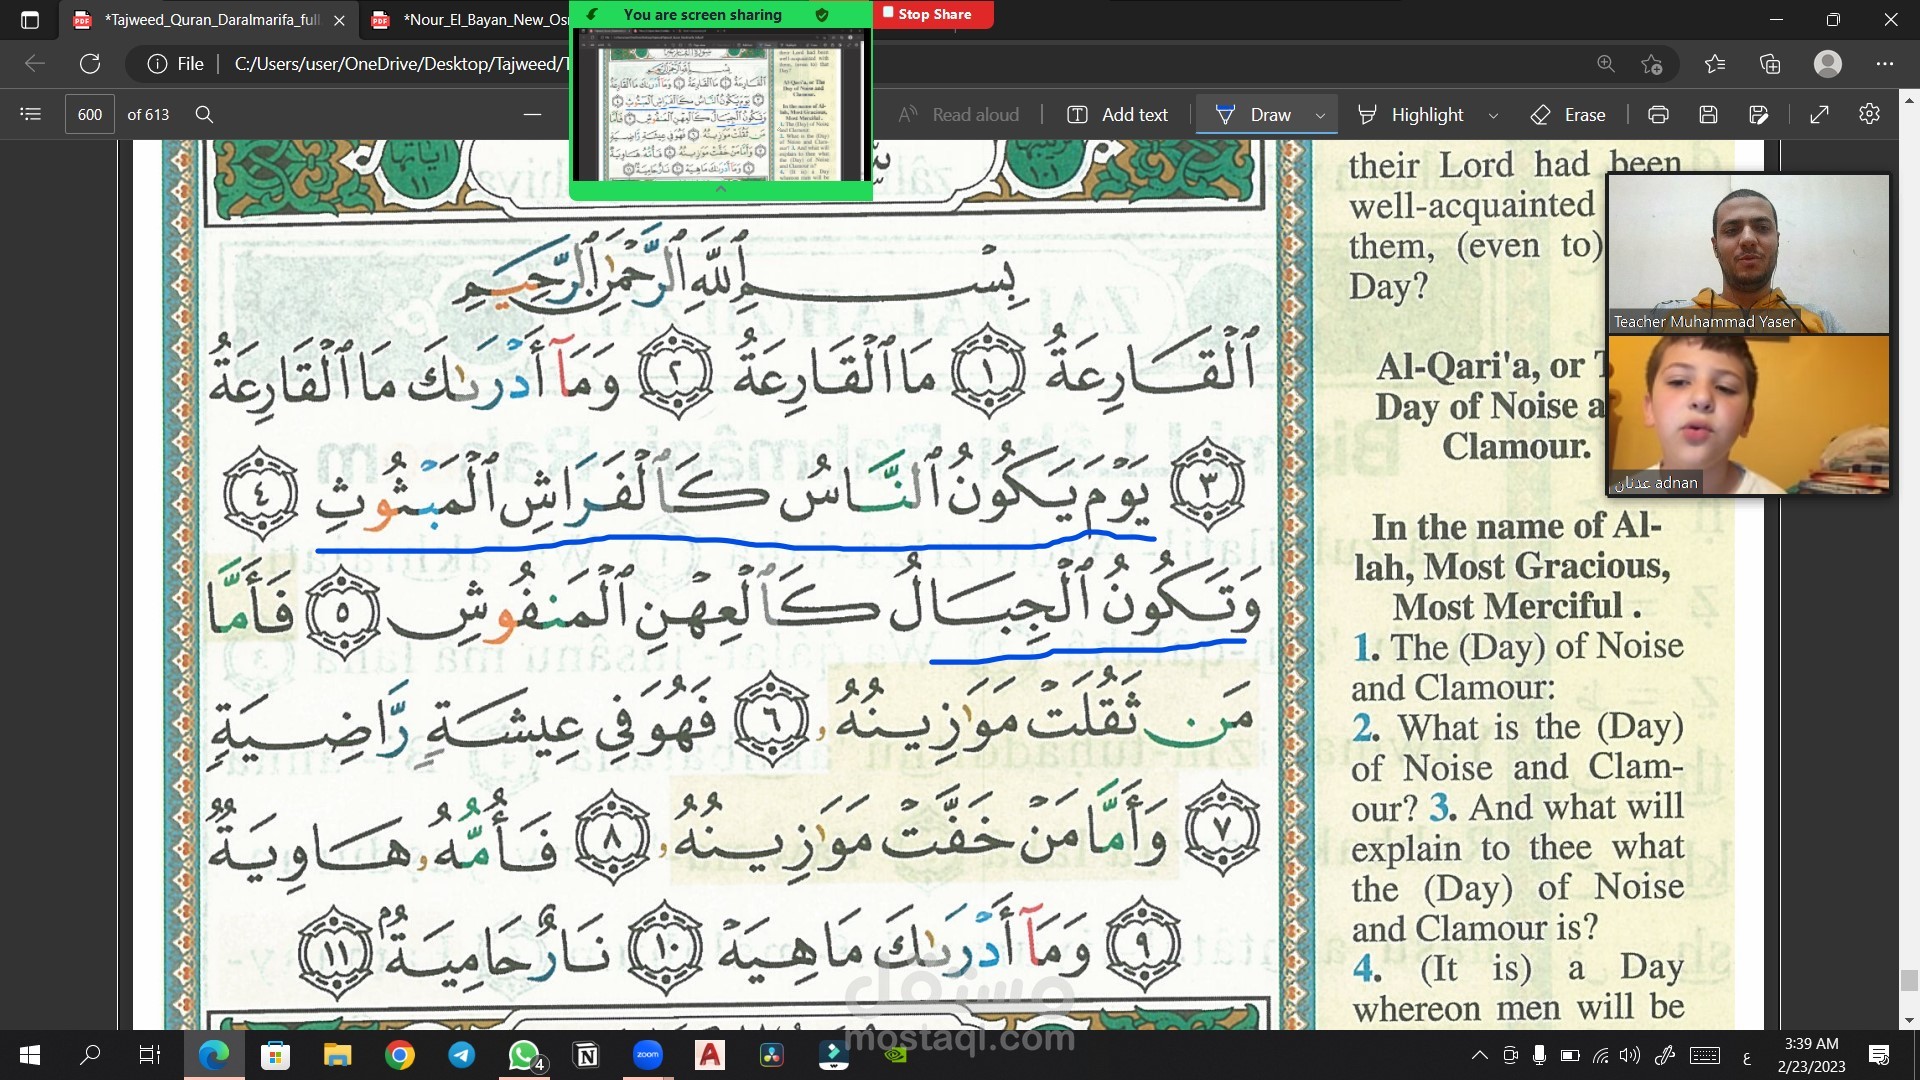Open DaVinci Resolve from taskbar

(x=772, y=1055)
